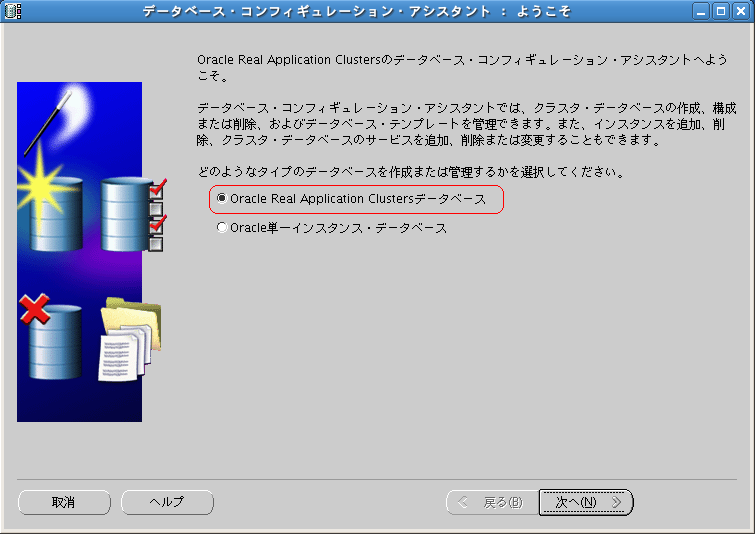Click the 取消 cancel button
The height and width of the screenshot is (534, 755).
(64, 502)
